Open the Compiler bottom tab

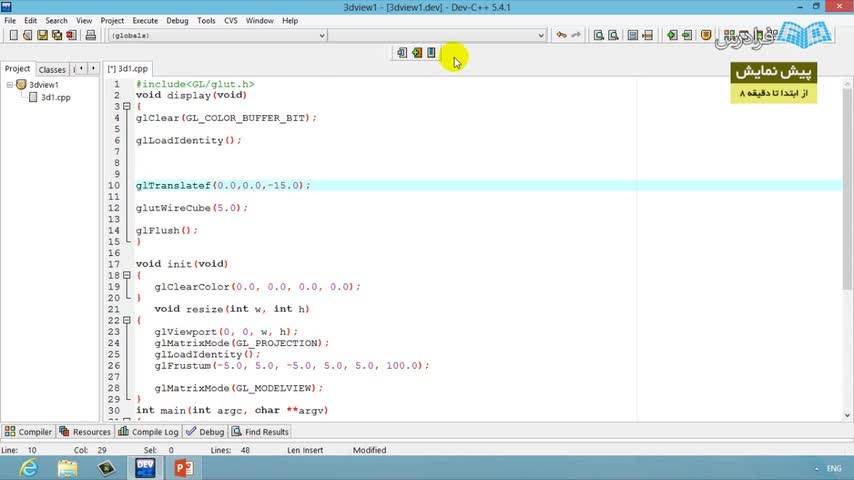click(x=28, y=432)
